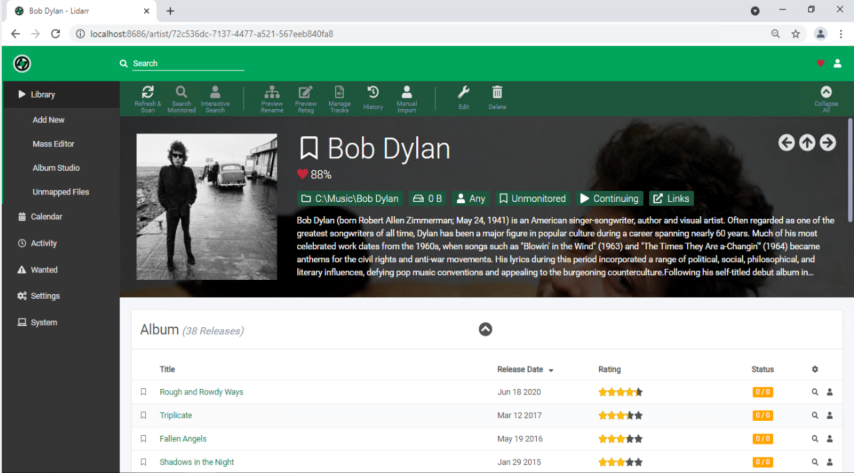Open Manage Tracks
Image resolution: width=854 pixels, height=473 pixels.
pos(339,99)
